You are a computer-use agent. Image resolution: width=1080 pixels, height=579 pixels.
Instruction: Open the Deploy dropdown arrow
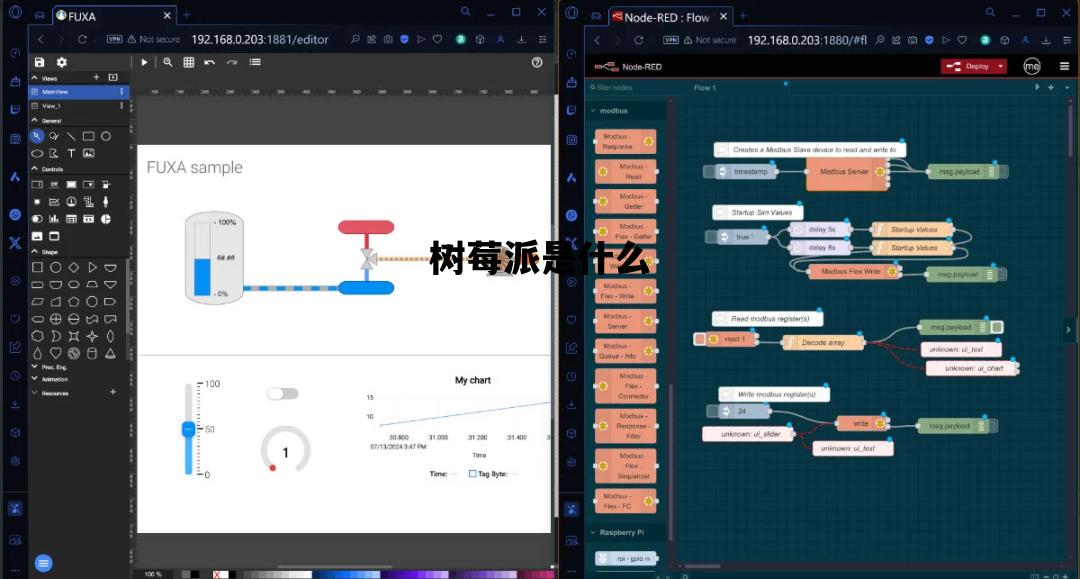(1000, 66)
